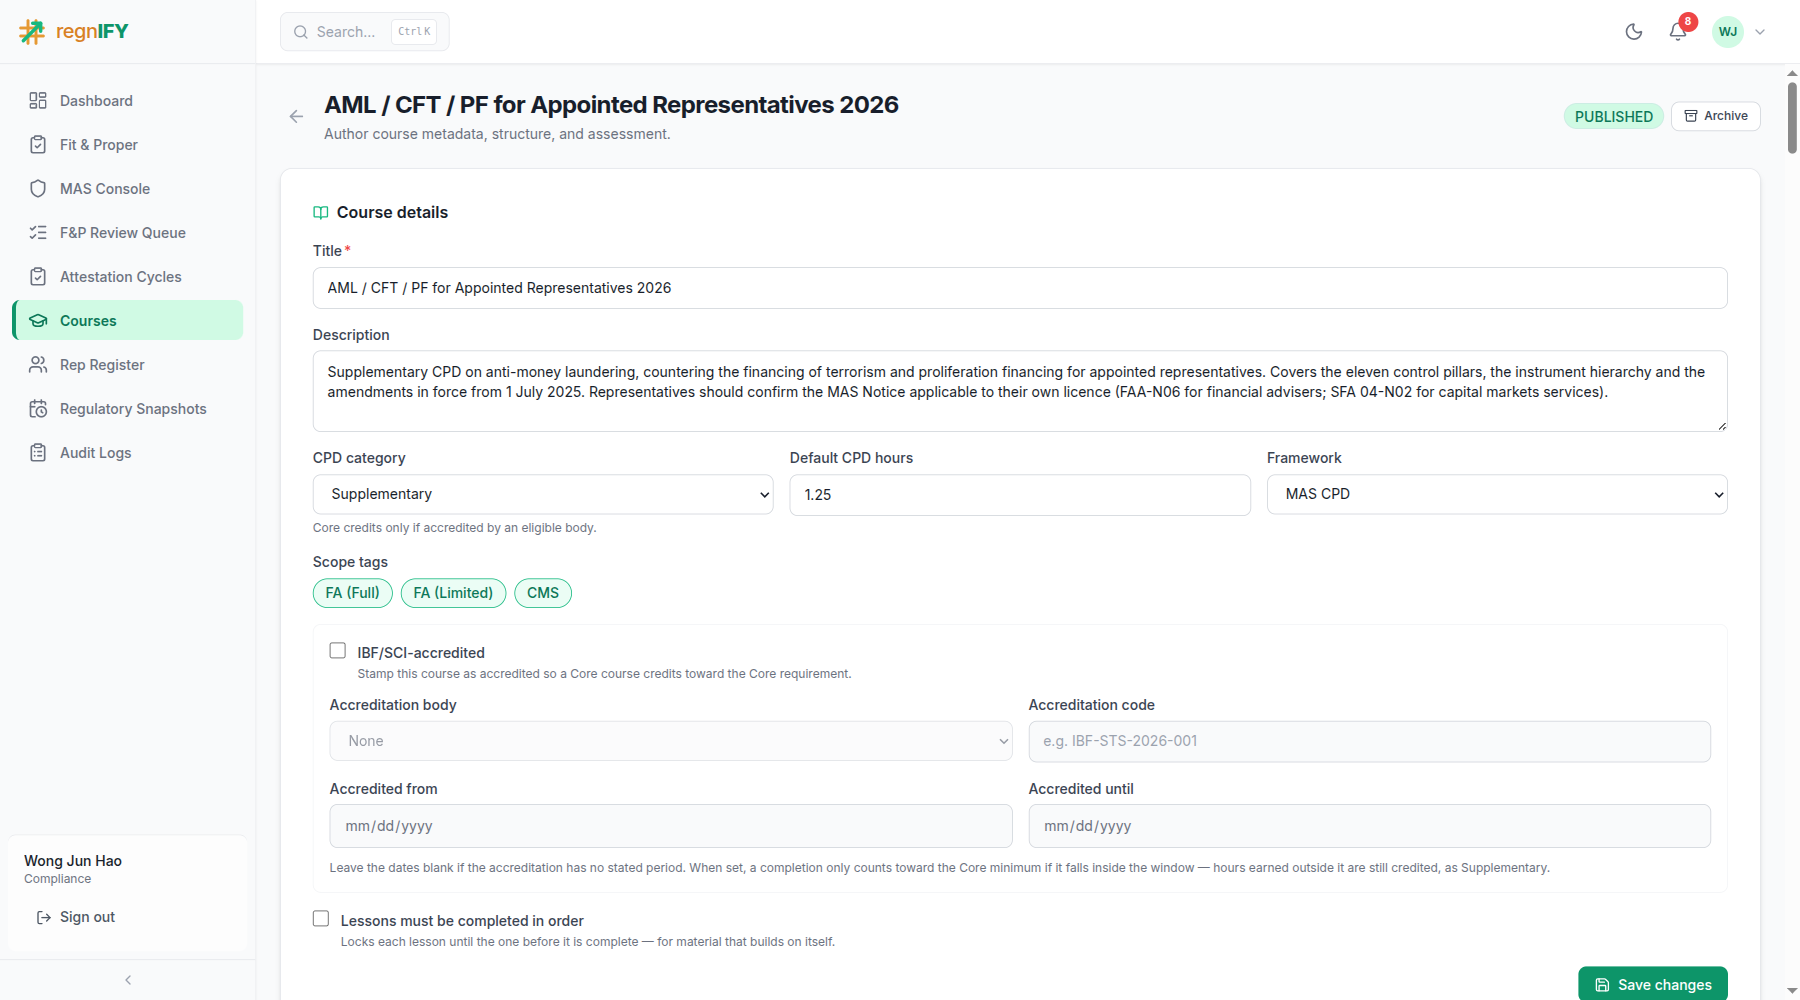Open the Accreditation body dropdown
The image size is (1800, 1000).
coord(671,741)
